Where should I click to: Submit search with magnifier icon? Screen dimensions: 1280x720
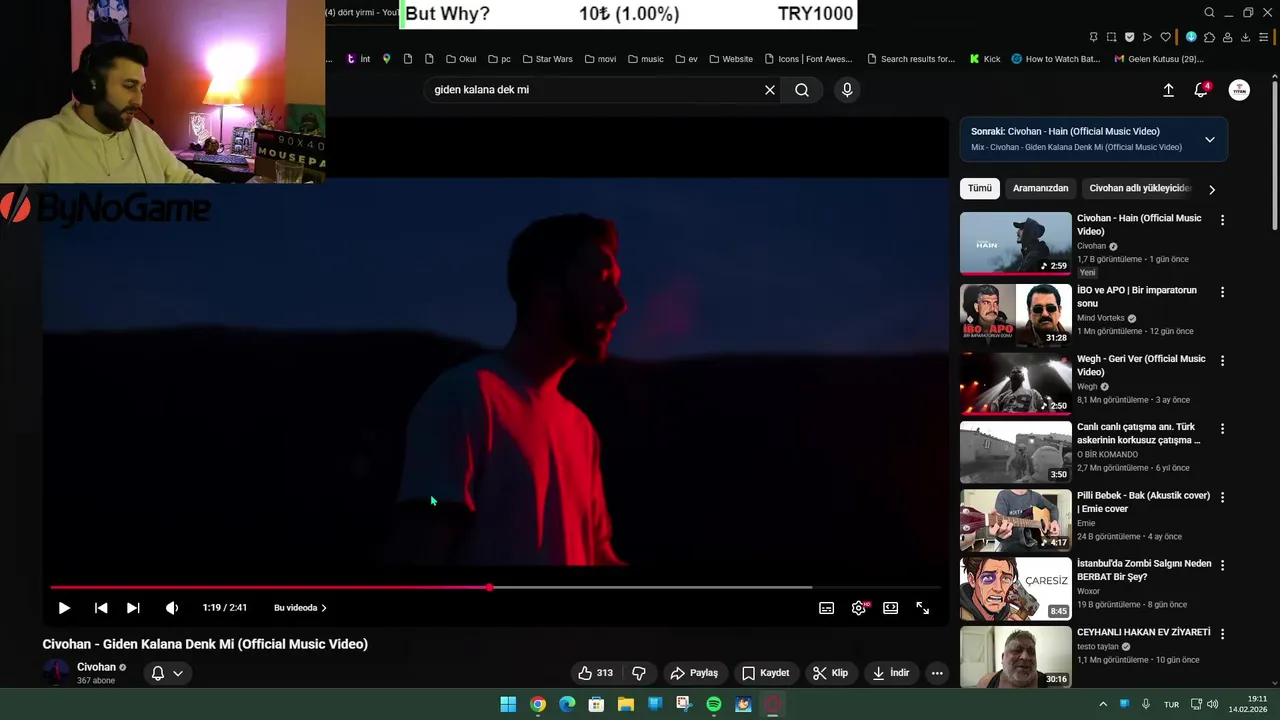(802, 90)
